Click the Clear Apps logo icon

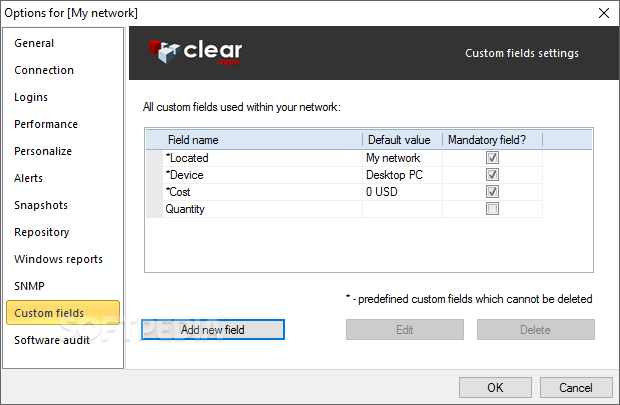[x=164, y=52]
